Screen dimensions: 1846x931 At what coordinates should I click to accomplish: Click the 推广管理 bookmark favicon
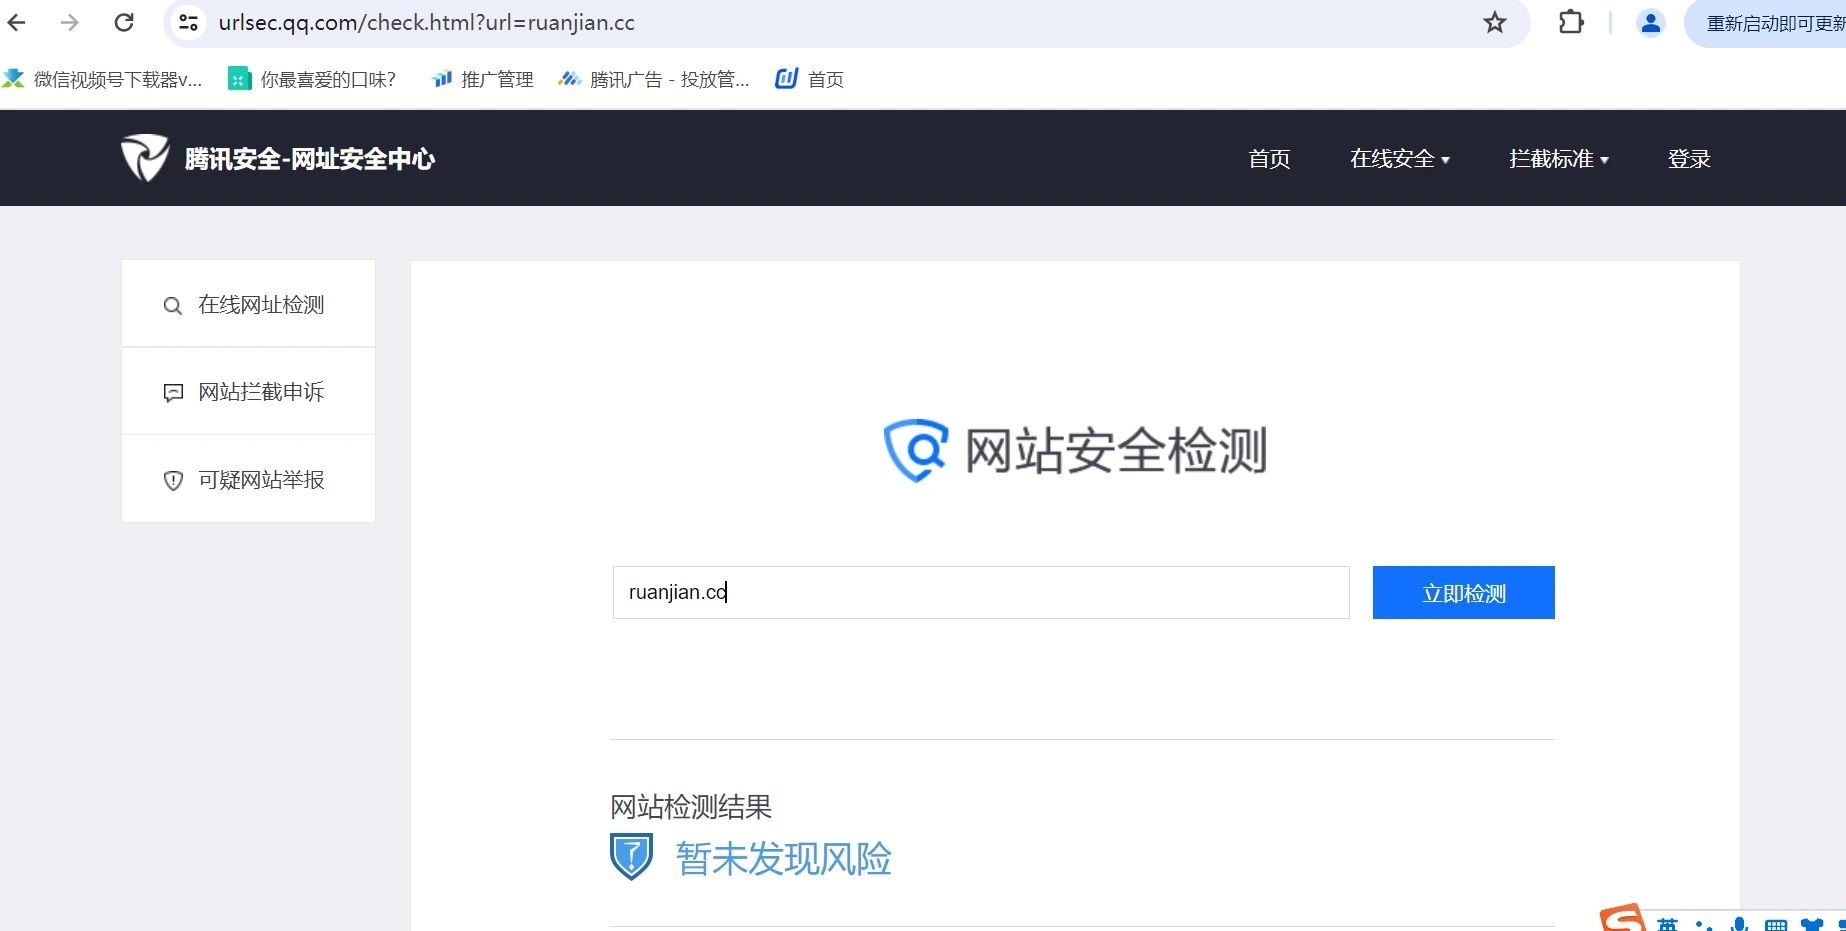[442, 79]
